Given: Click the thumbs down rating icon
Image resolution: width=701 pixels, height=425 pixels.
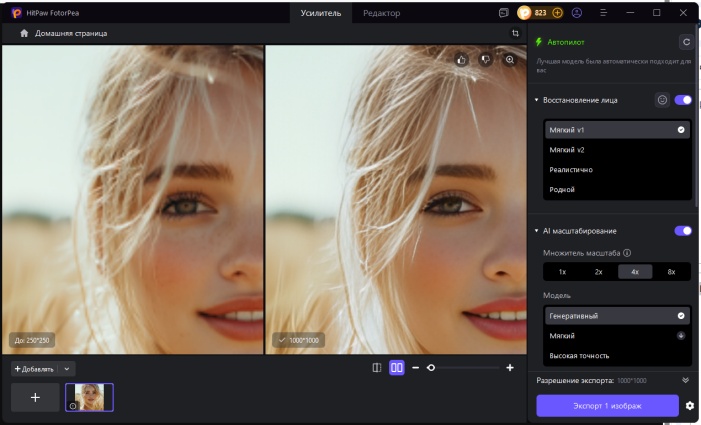Looking at the screenshot, I should (486, 60).
